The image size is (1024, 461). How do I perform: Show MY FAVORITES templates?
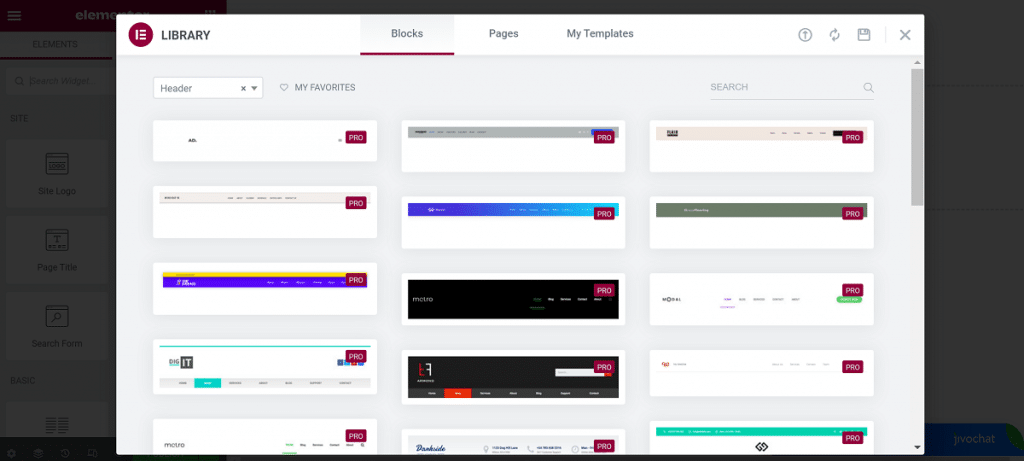[x=325, y=87]
